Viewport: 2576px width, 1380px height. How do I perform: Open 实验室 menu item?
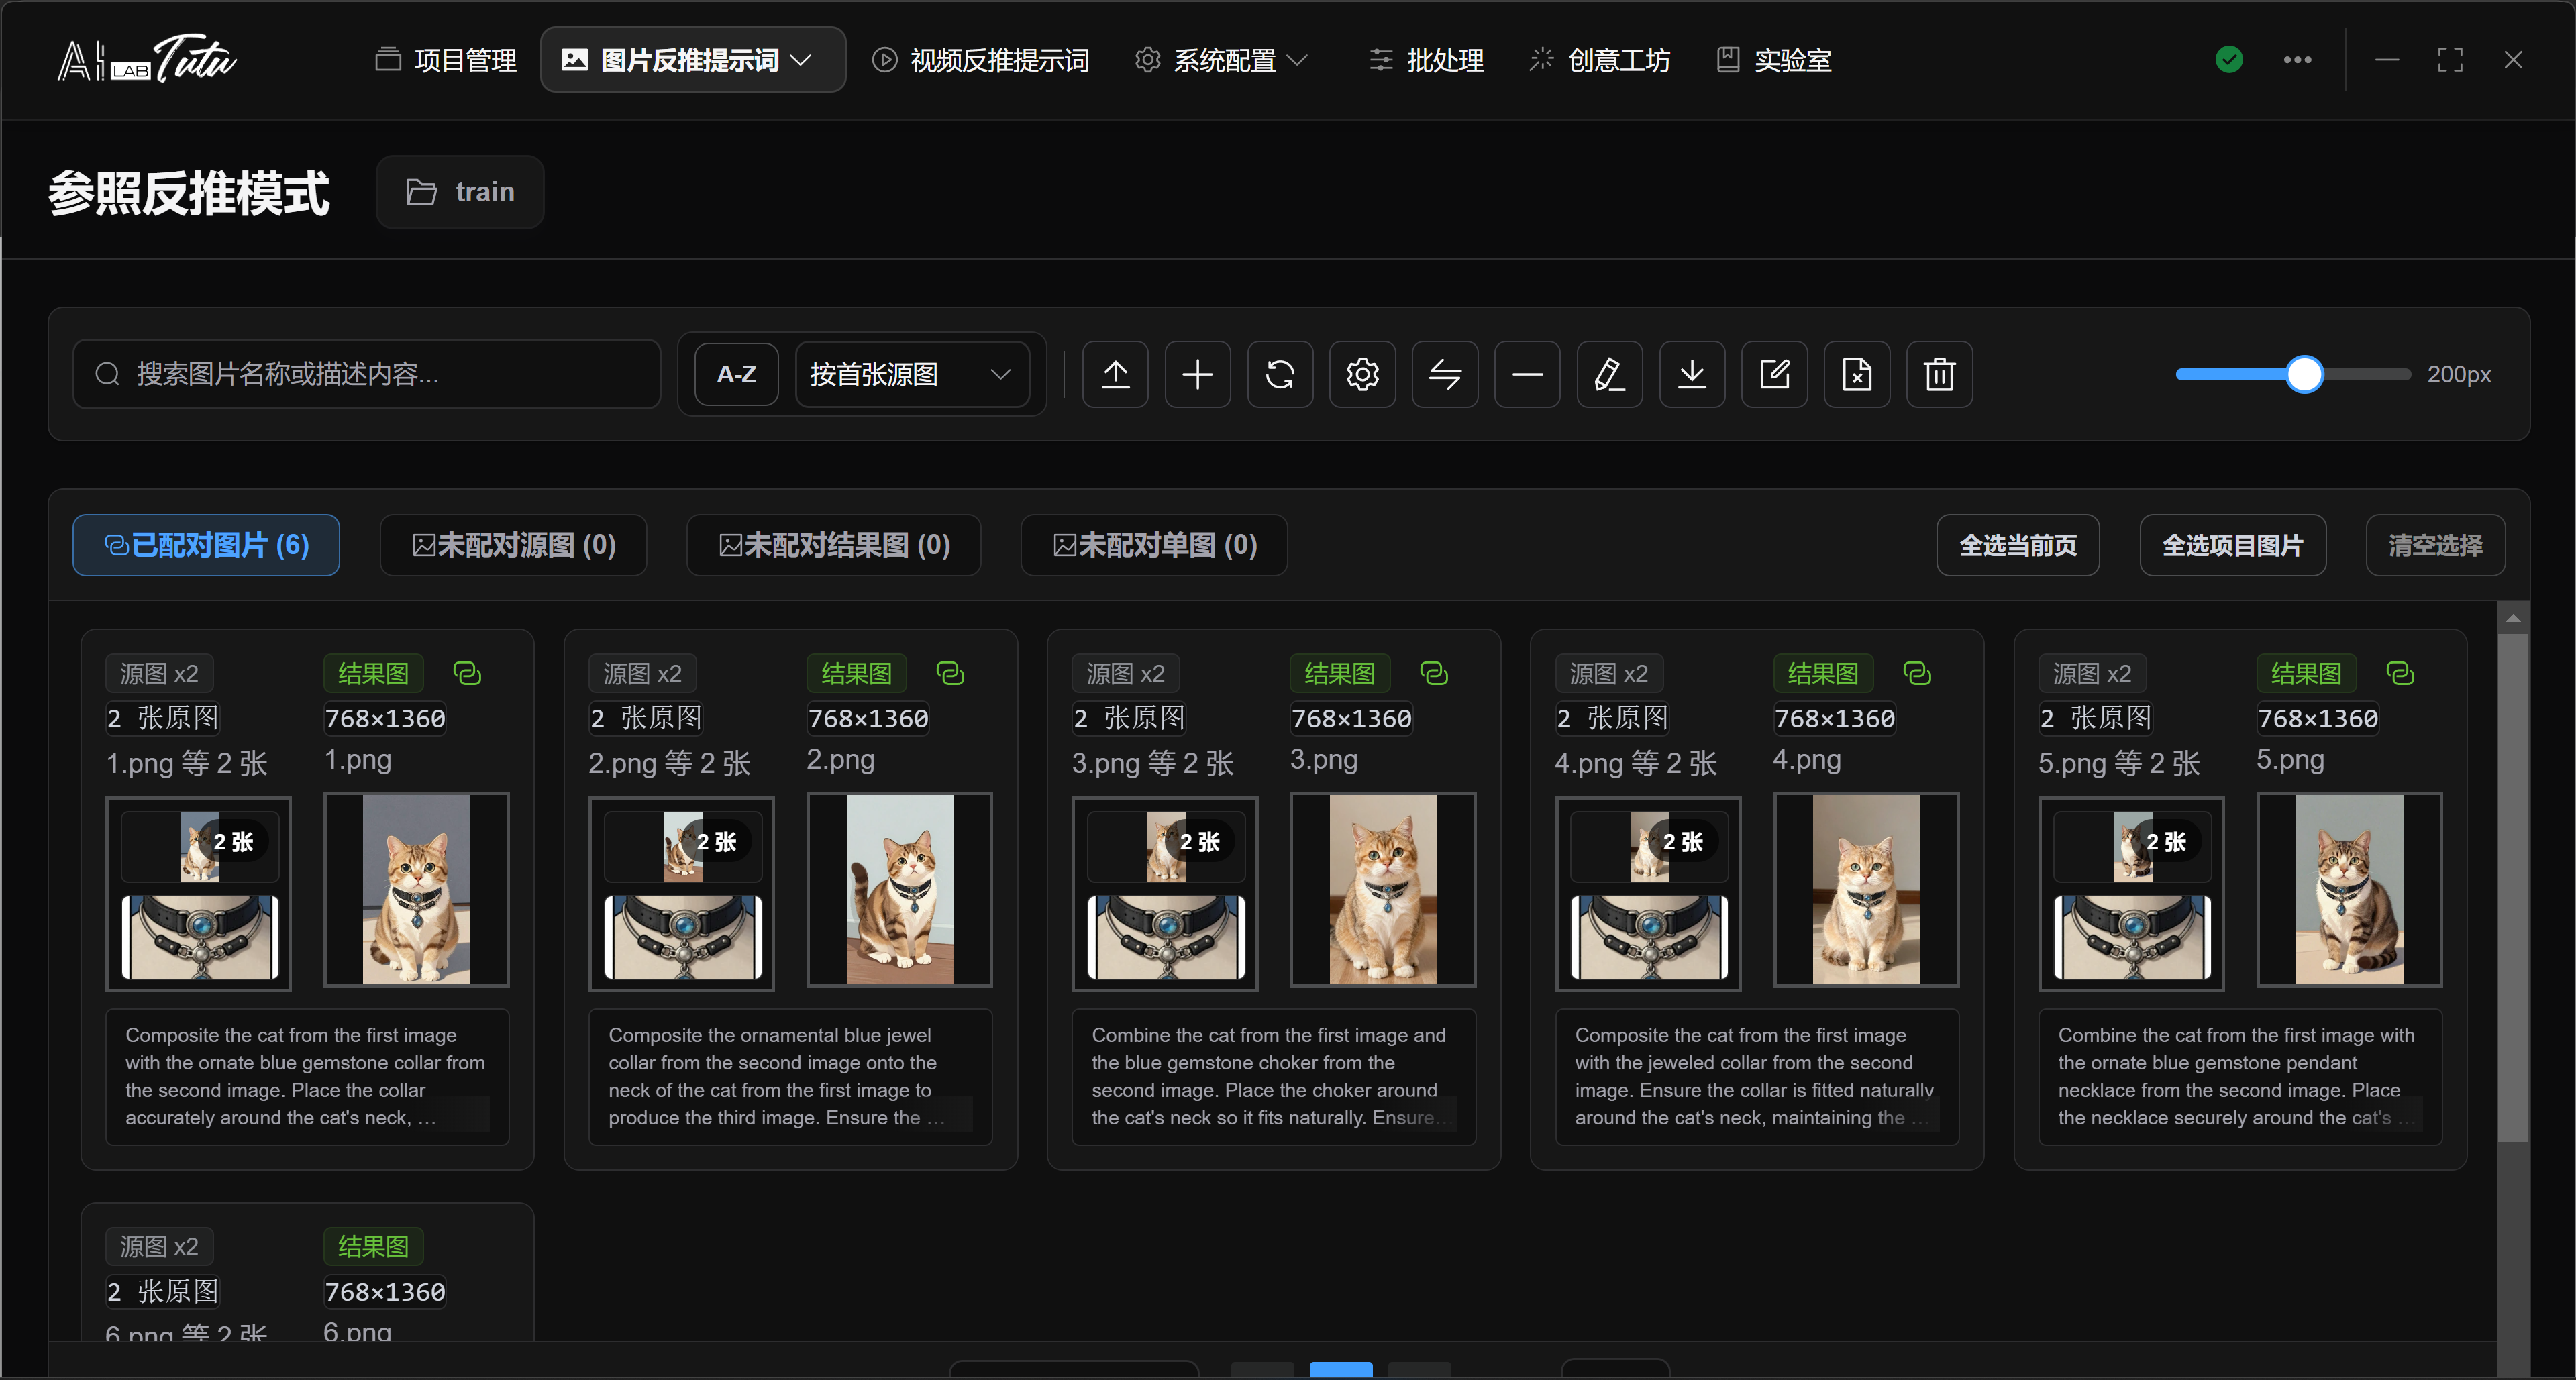coord(1775,60)
